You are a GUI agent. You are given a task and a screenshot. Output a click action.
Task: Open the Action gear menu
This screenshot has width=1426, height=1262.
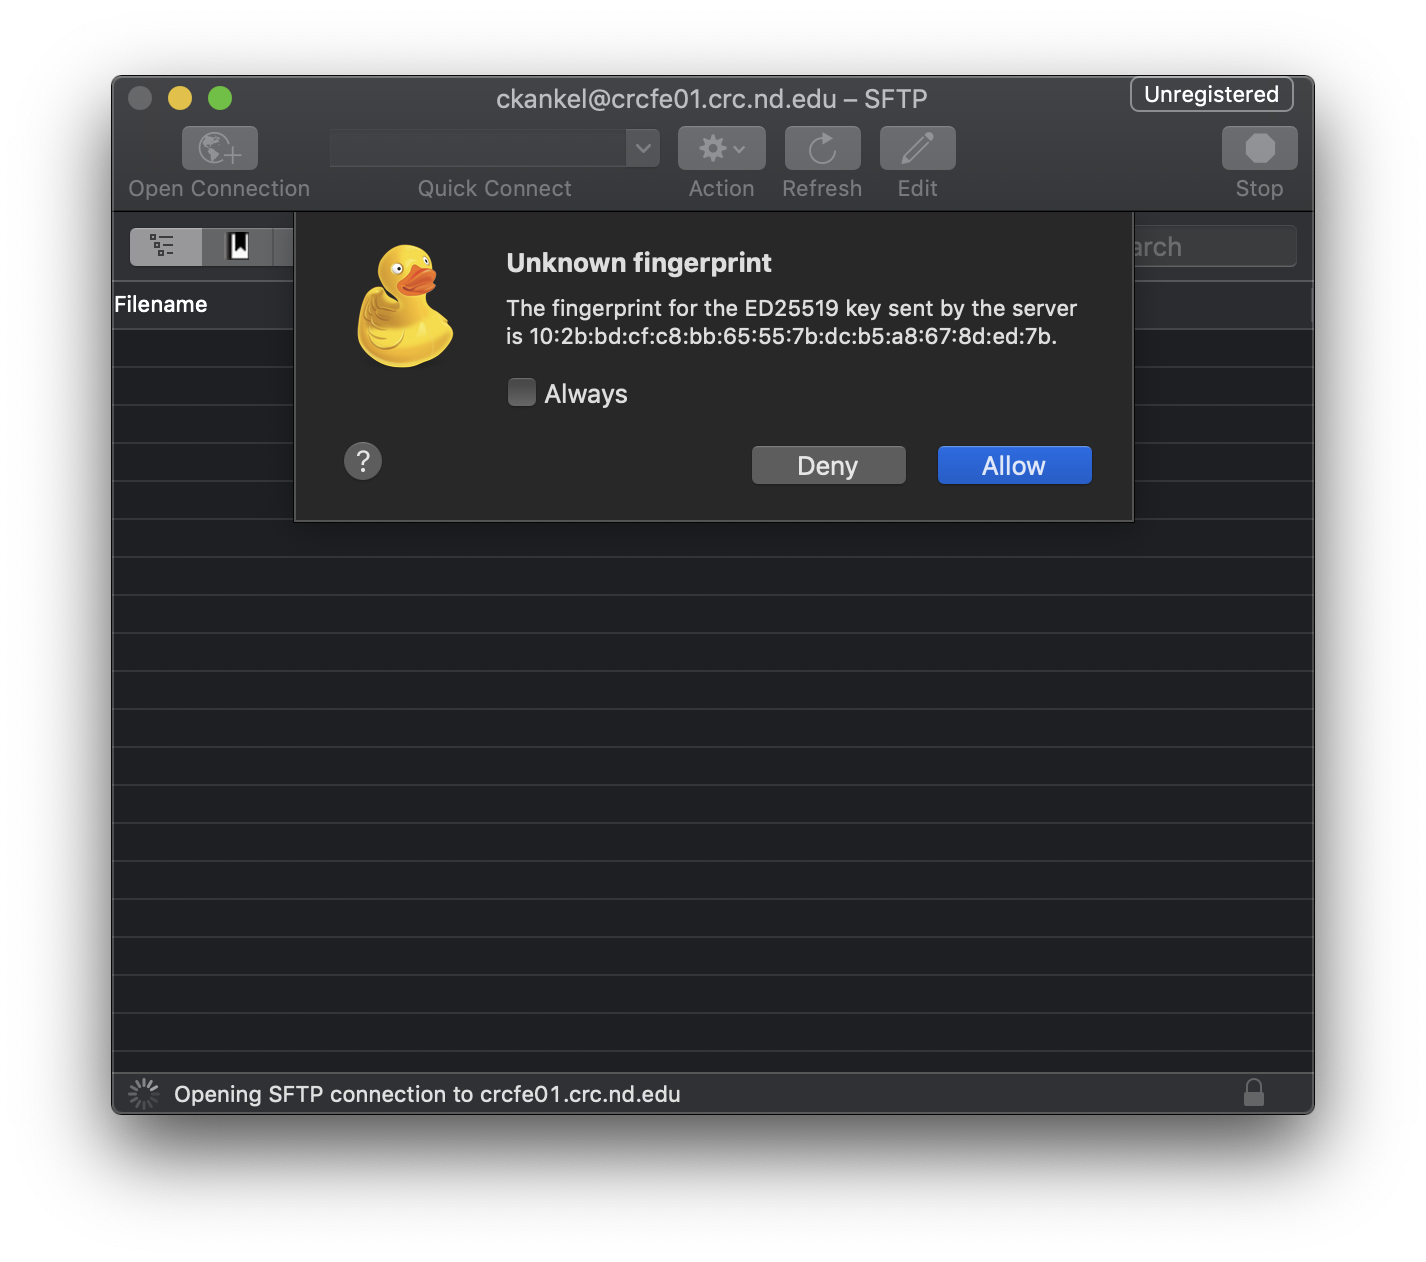pos(721,149)
